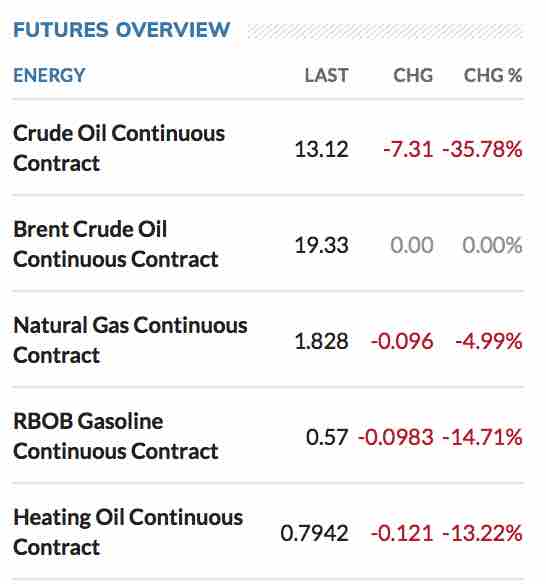546x584 pixels.
Task: Open Natural Gas Continuous Contract
Action: click(130, 340)
